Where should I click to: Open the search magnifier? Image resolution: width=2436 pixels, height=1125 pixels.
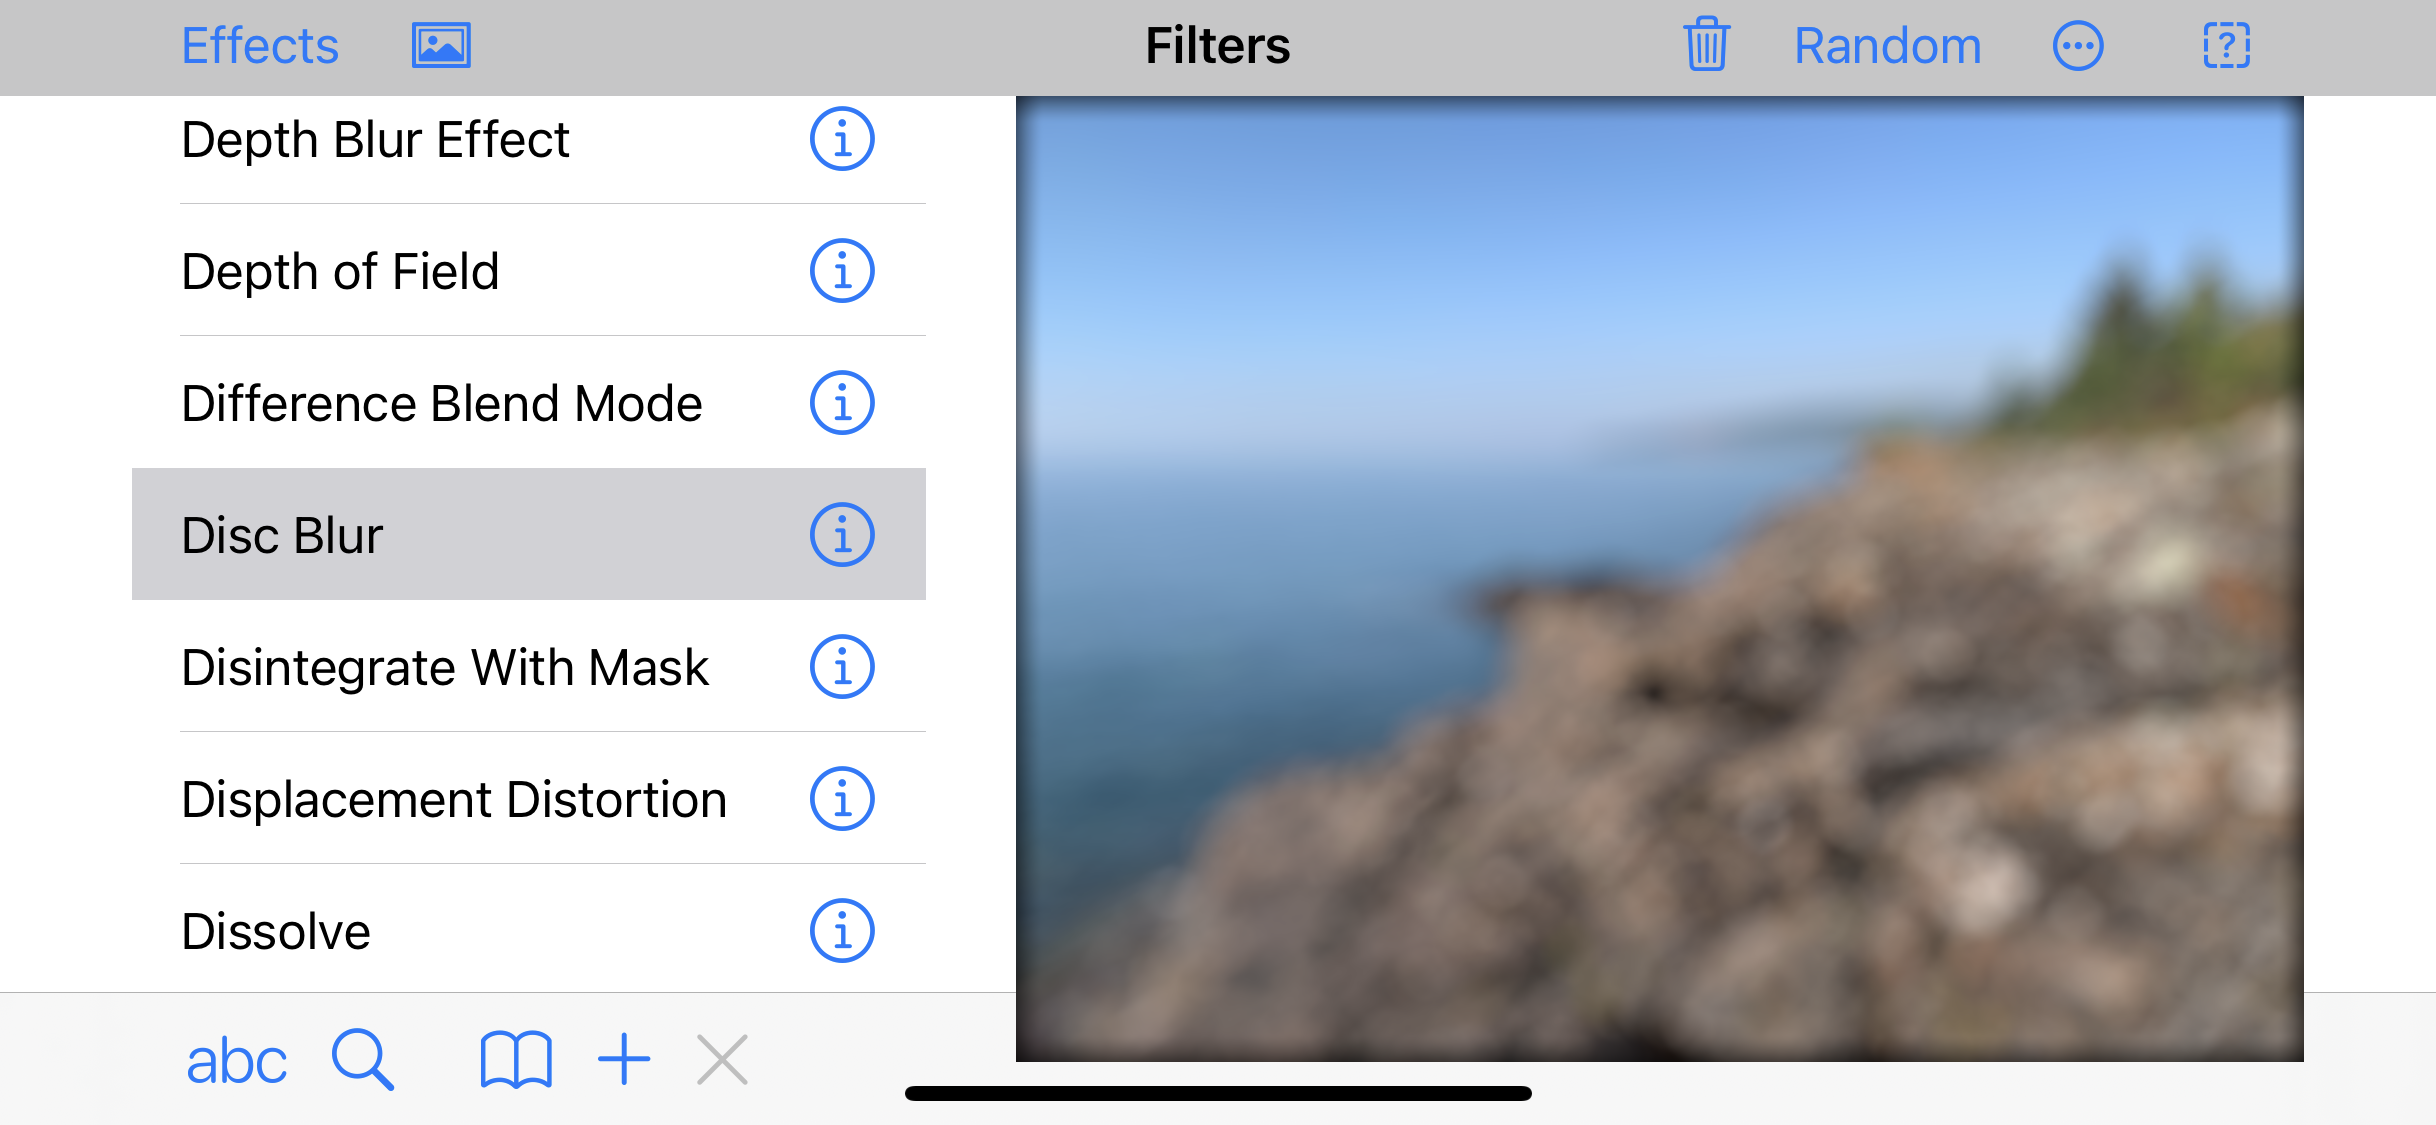point(362,1059)
